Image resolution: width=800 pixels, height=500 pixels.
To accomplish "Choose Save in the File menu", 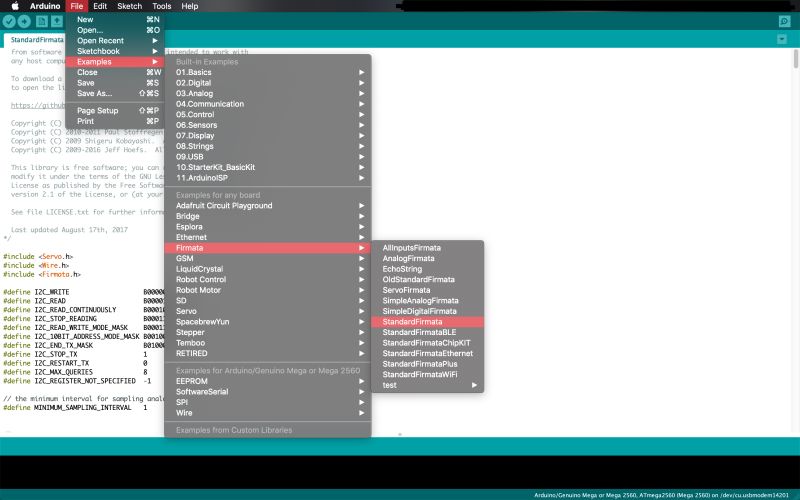I will [x=115, y=83].
